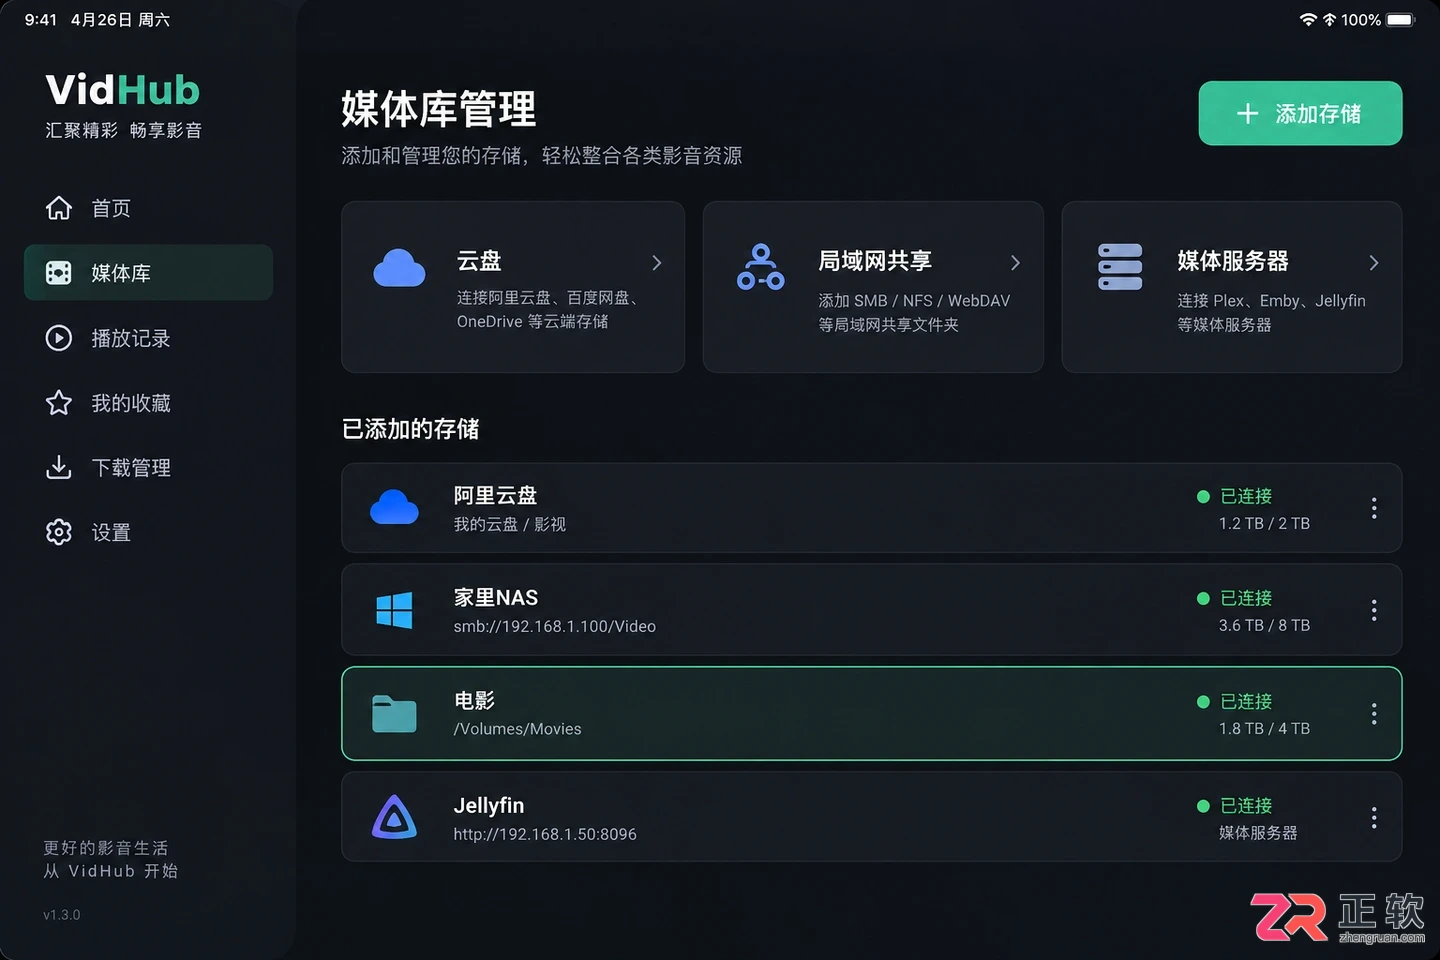Image resolution: width=1440 pixels, height=960 pixels.
Task: Click the network share icon on 局域网共享 card
Action: (x=761, y=267)
